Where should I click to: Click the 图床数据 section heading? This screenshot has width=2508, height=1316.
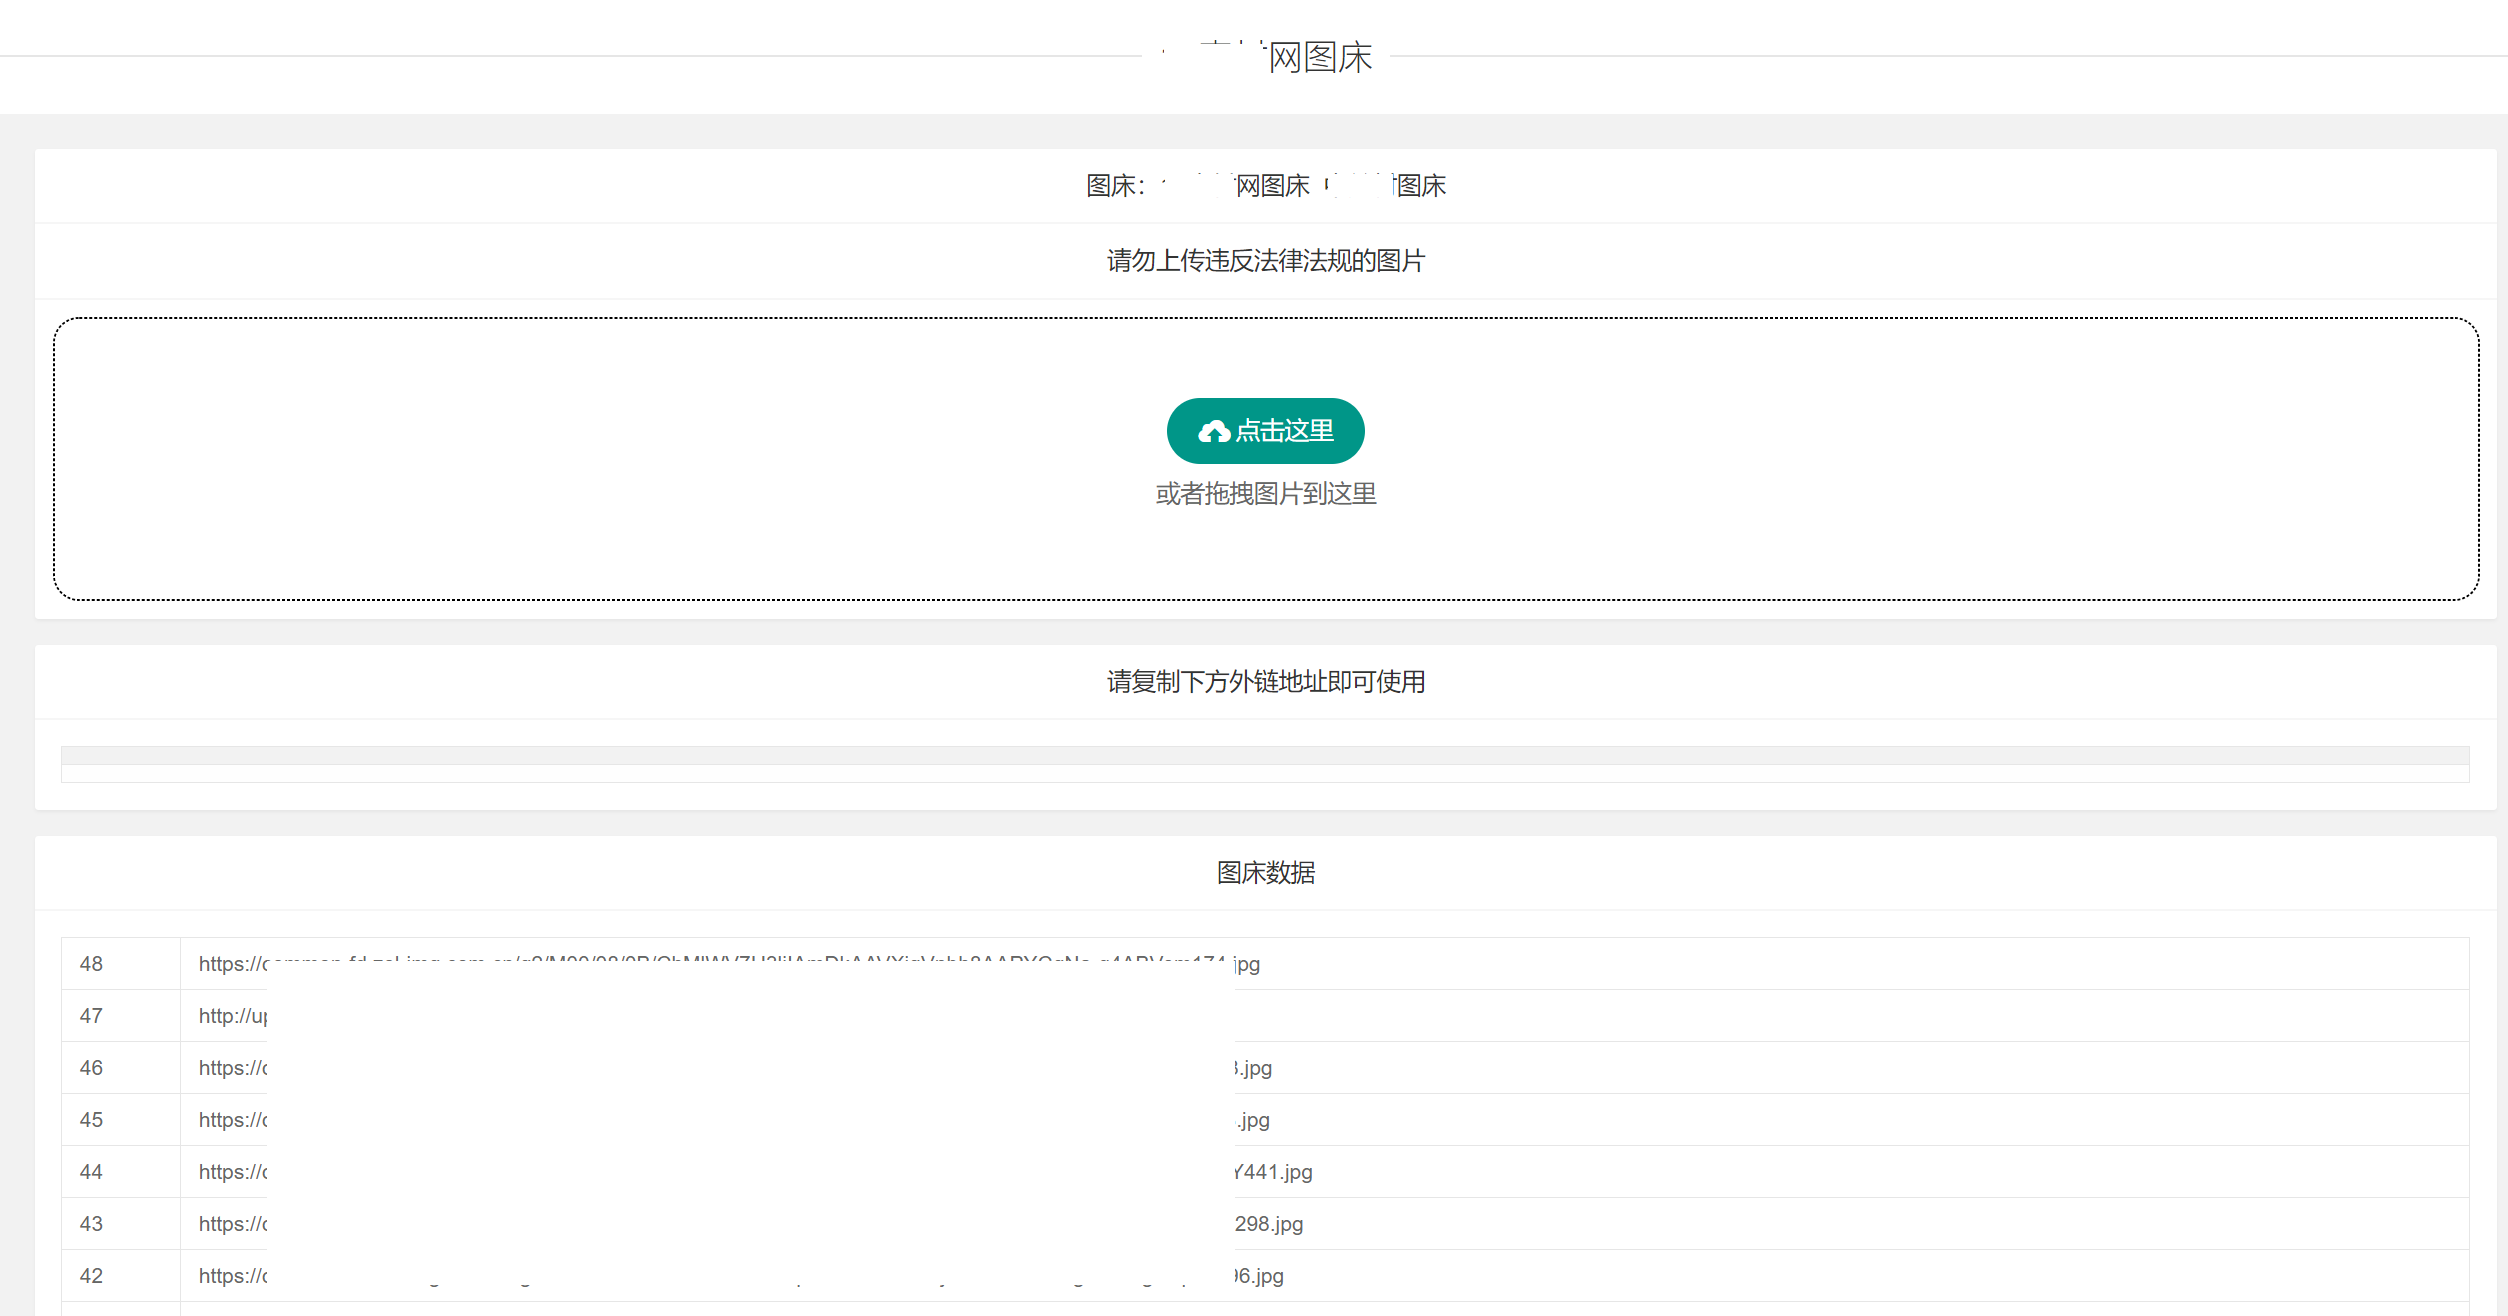pos(1266,872)
